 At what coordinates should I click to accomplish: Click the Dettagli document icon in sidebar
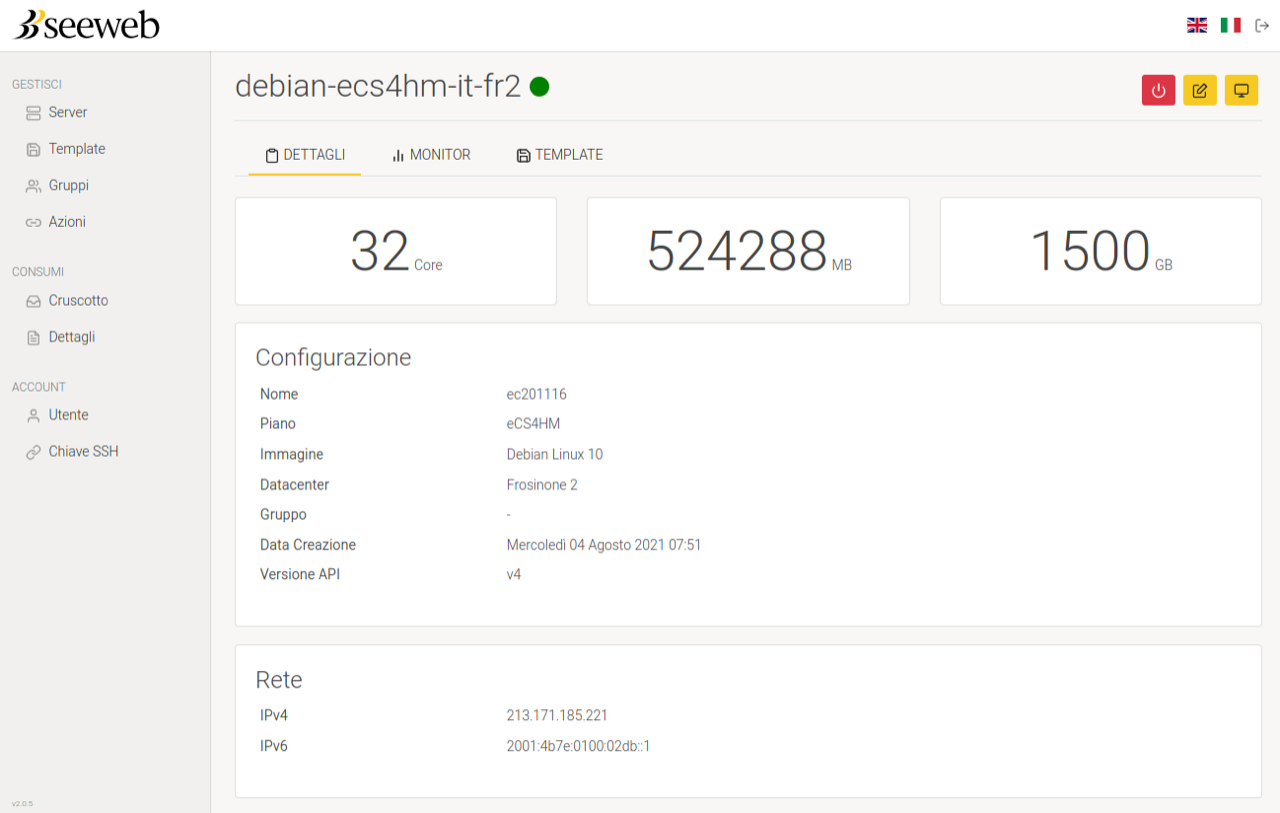[x=33, y=338]
